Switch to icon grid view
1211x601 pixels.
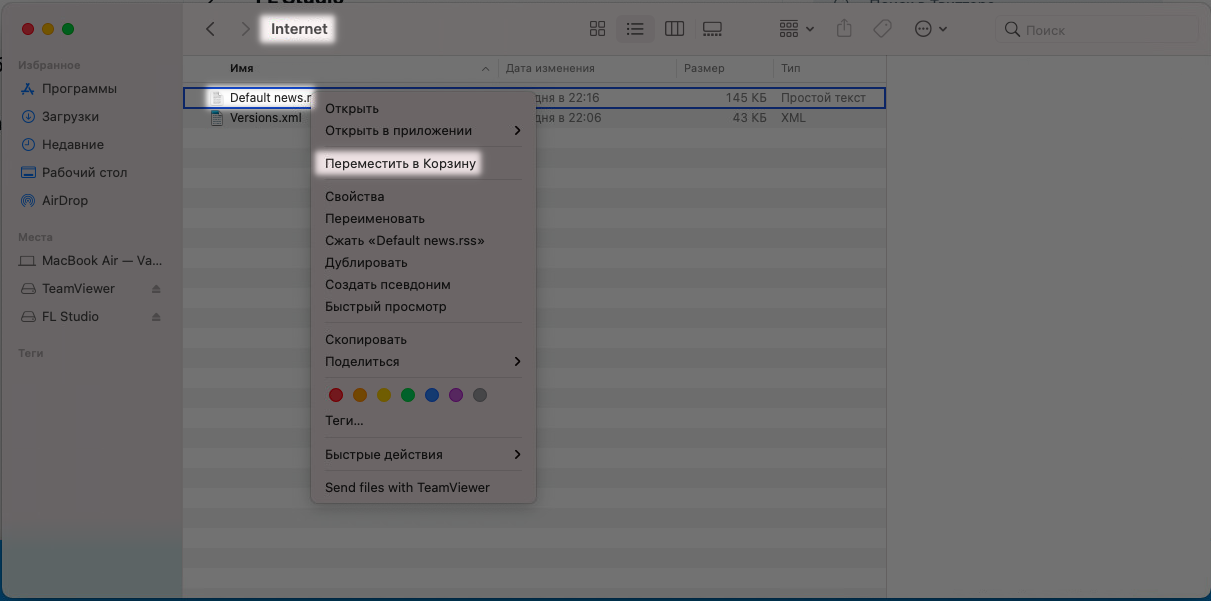coord(598,29)
